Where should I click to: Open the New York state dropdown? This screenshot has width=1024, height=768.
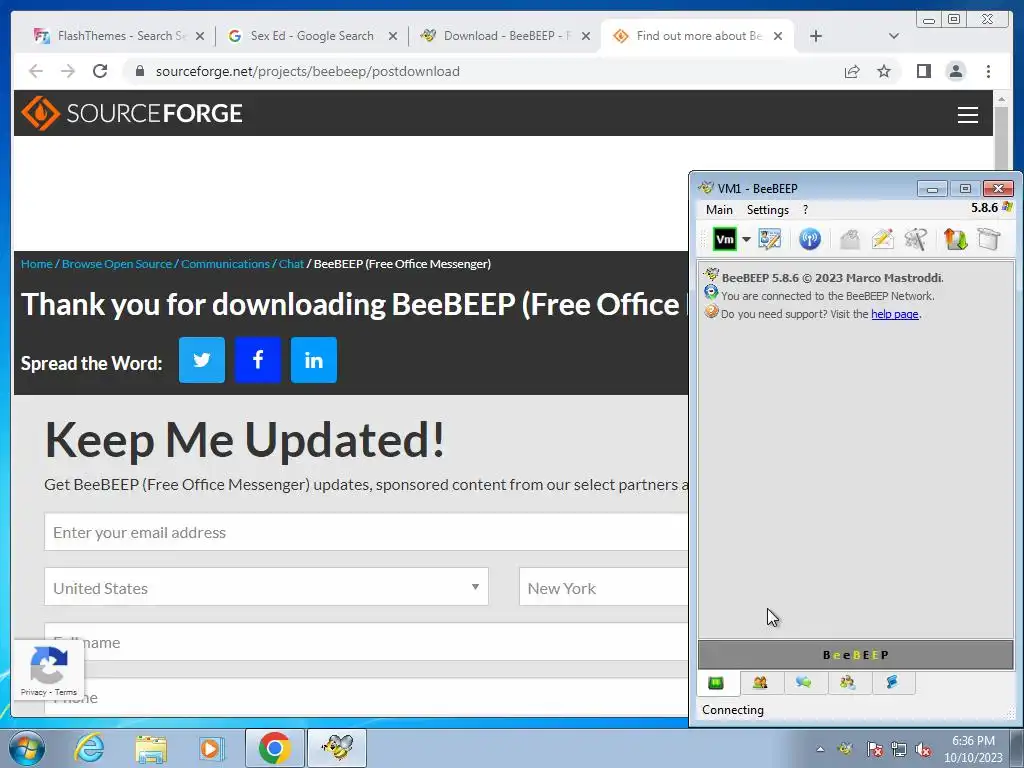point(603,587)
